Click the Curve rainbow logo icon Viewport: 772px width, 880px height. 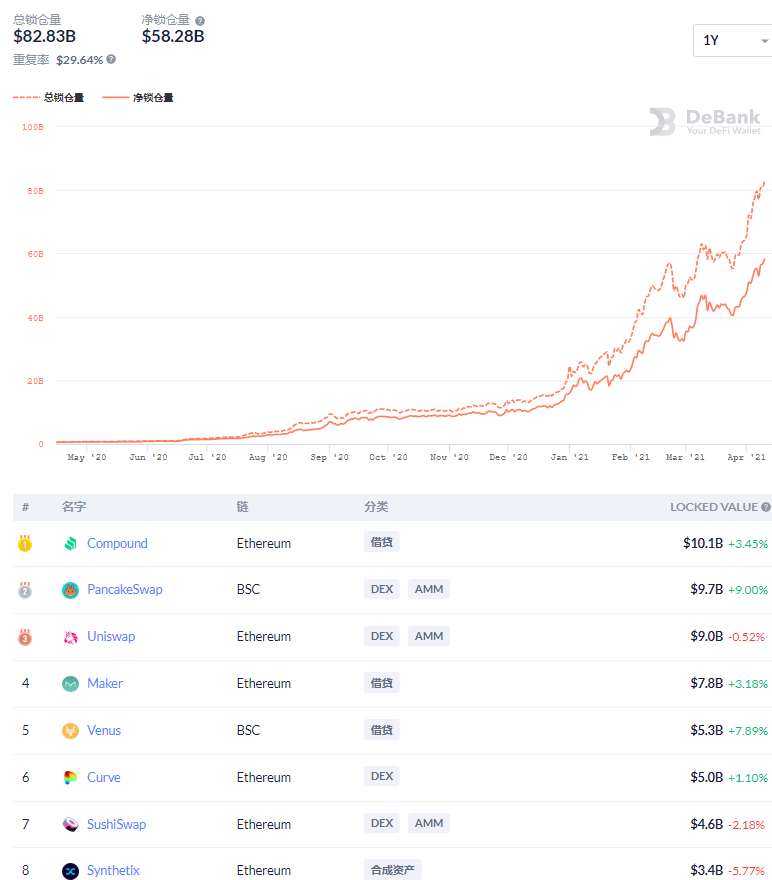(x=70, y=777)
